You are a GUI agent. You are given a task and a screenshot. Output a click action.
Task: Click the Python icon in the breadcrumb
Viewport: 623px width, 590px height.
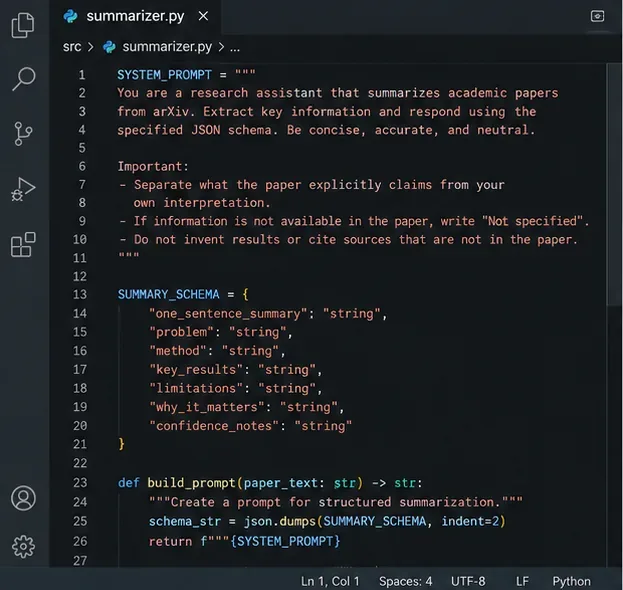click(109, 47)
